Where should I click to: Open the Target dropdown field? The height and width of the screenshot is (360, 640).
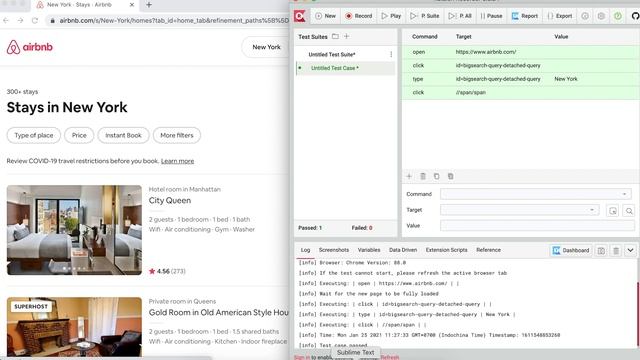coord(520,210)
